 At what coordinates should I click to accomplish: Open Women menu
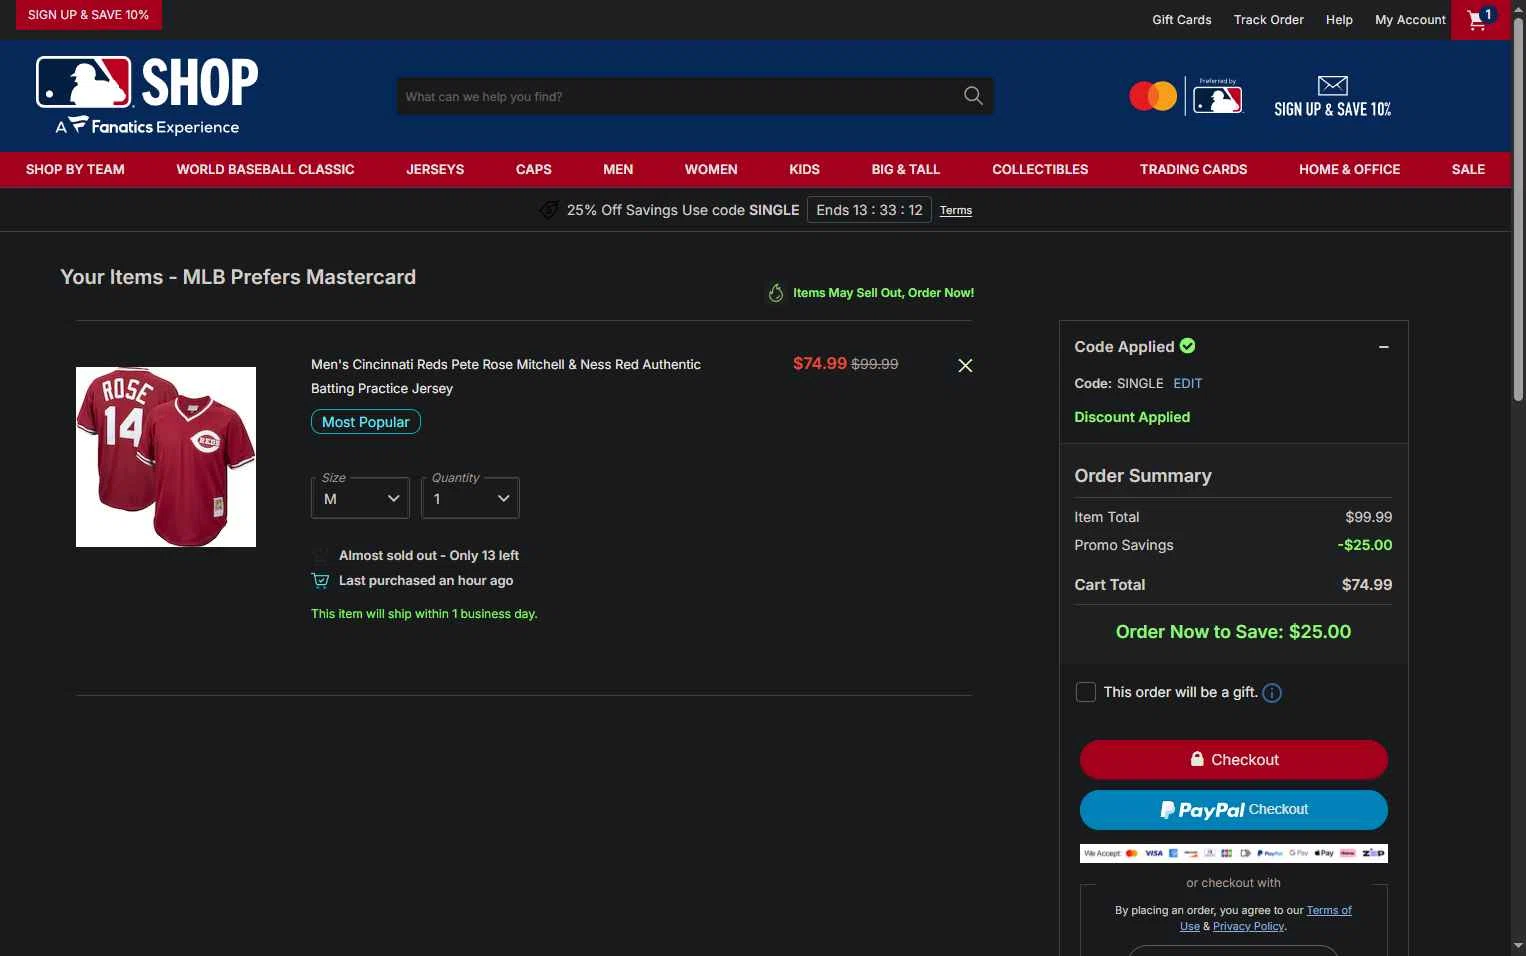coord(711,170)
